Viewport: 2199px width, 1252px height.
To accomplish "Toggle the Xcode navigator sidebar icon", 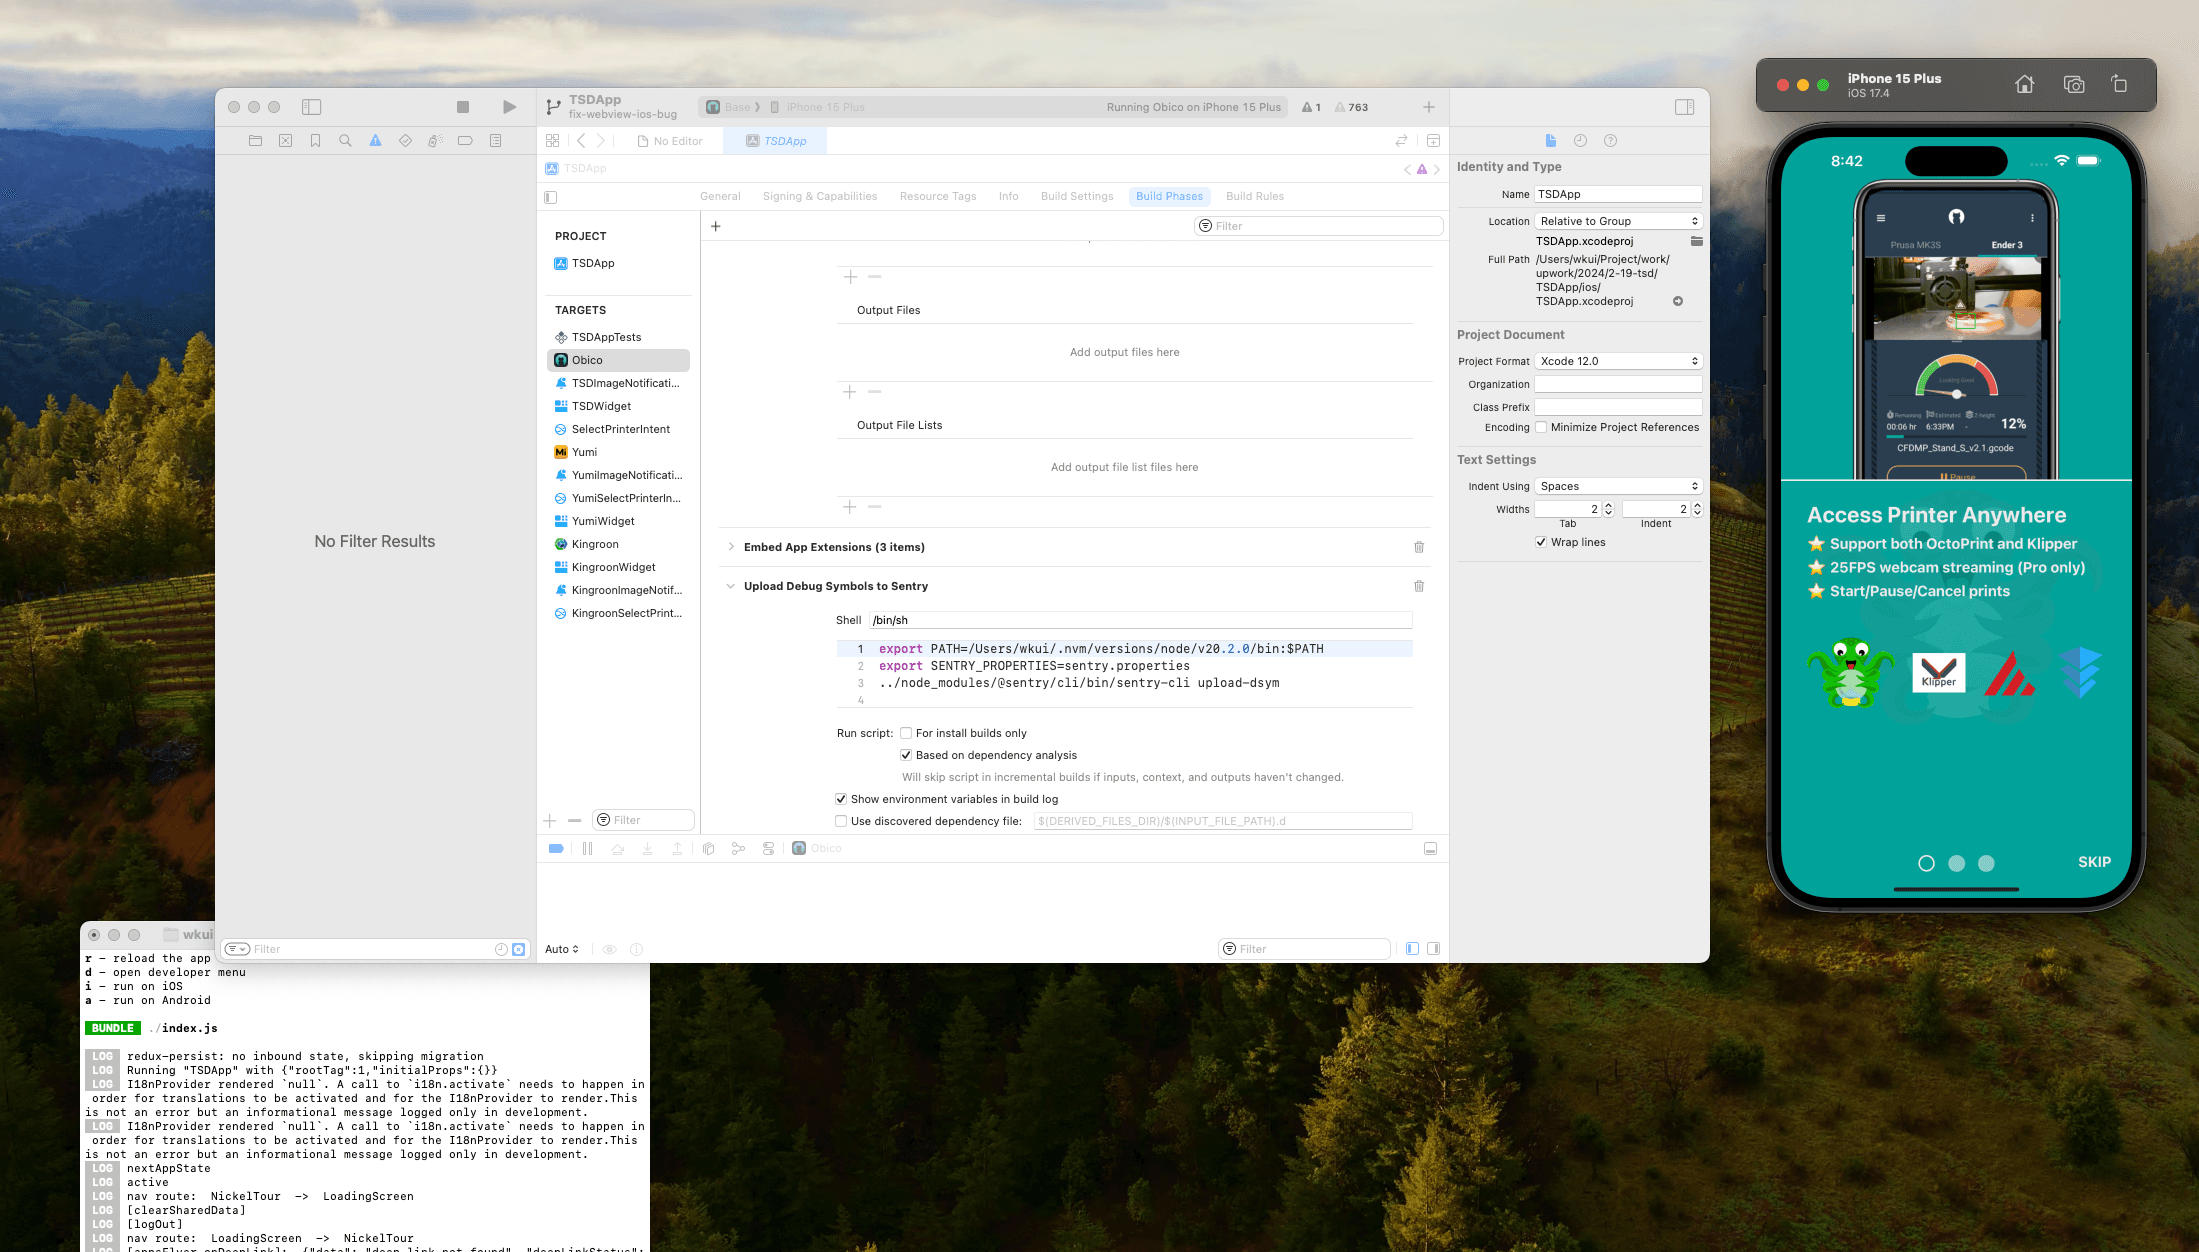I will (312, 107).
